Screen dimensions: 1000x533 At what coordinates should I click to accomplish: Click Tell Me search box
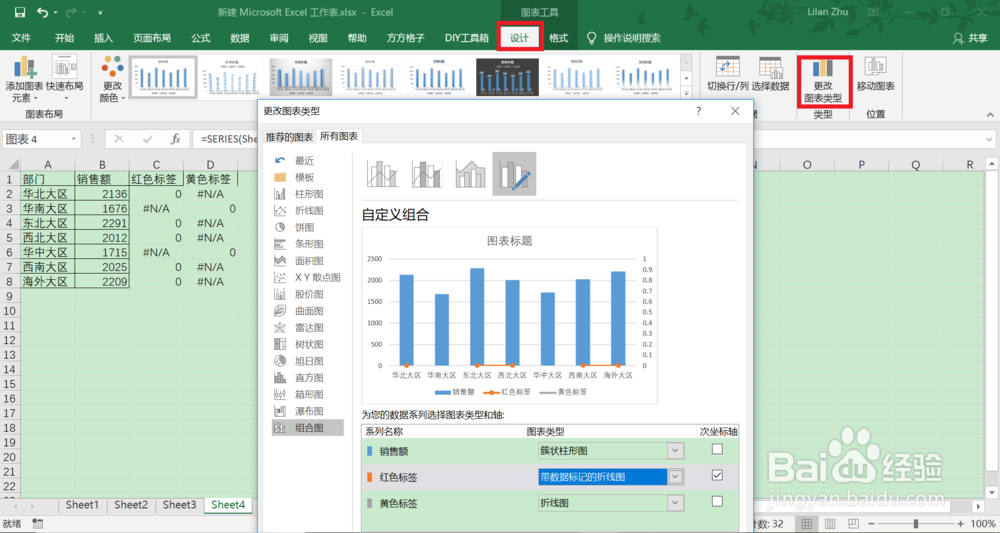coord(624,38)
